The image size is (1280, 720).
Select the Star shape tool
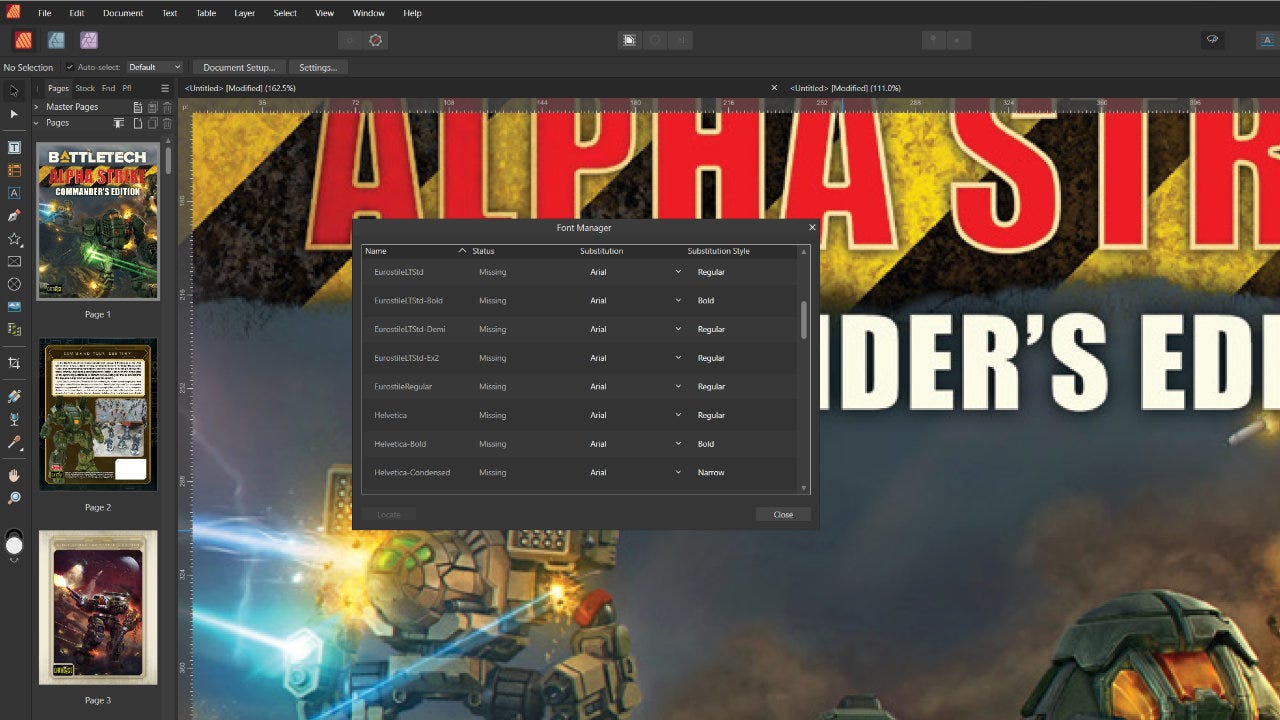14,239
